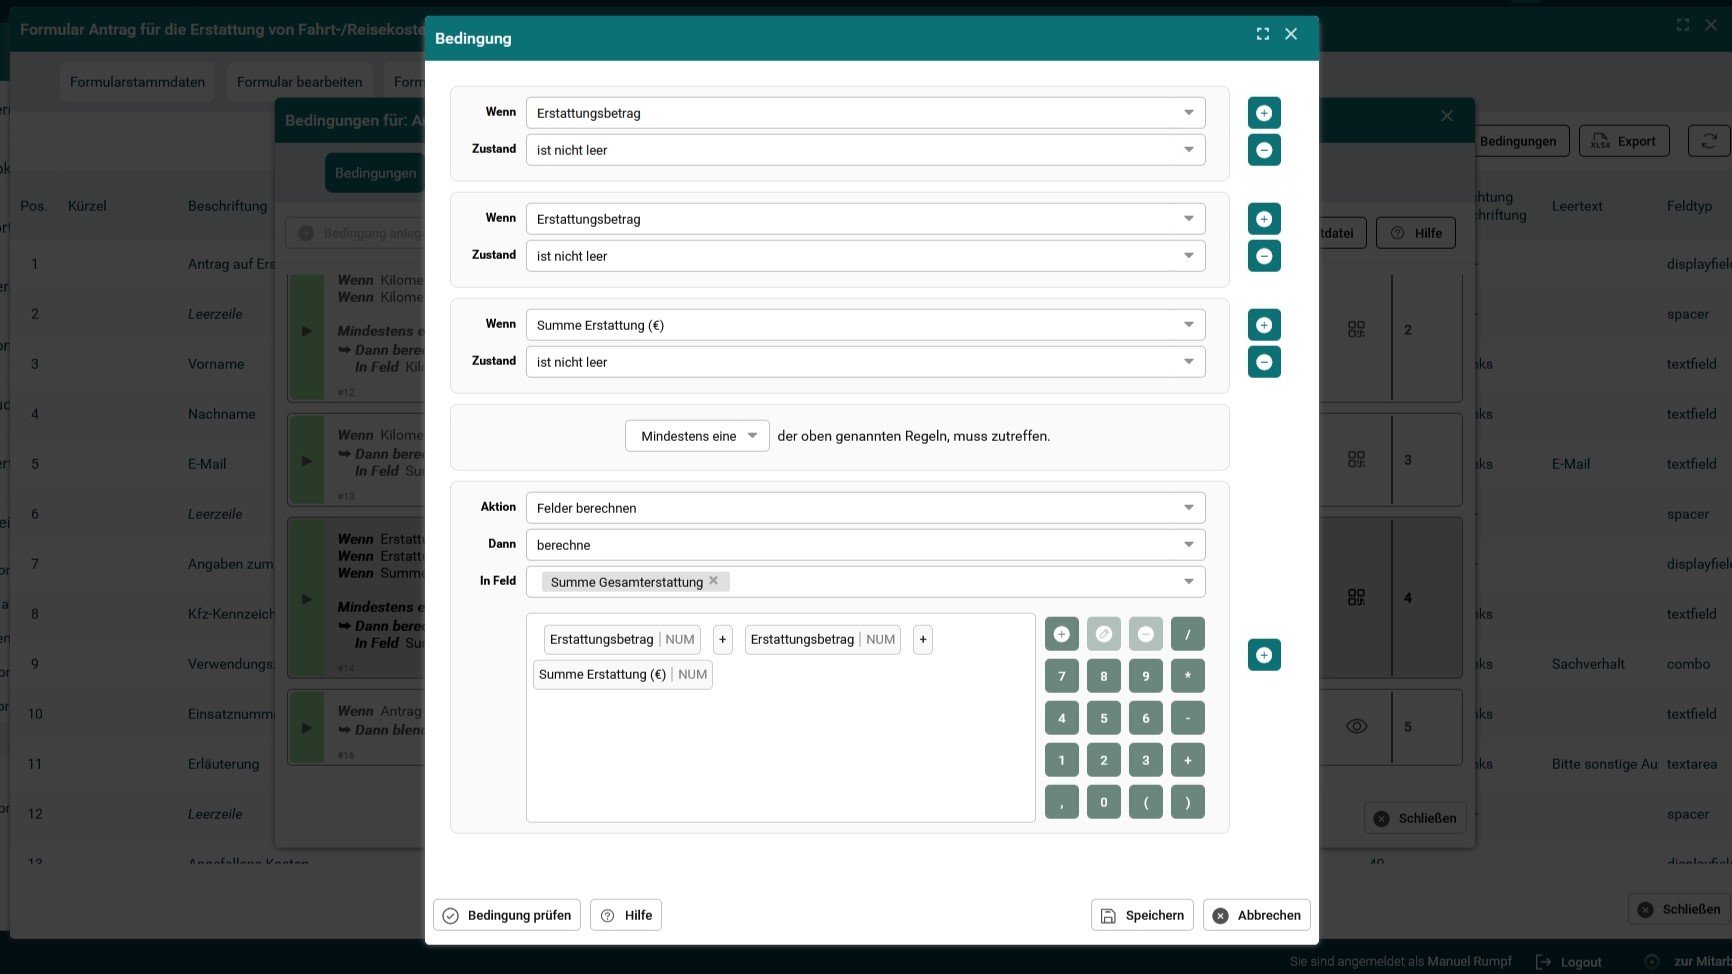Click refresh icon in background toolbar

(1709, 141)
